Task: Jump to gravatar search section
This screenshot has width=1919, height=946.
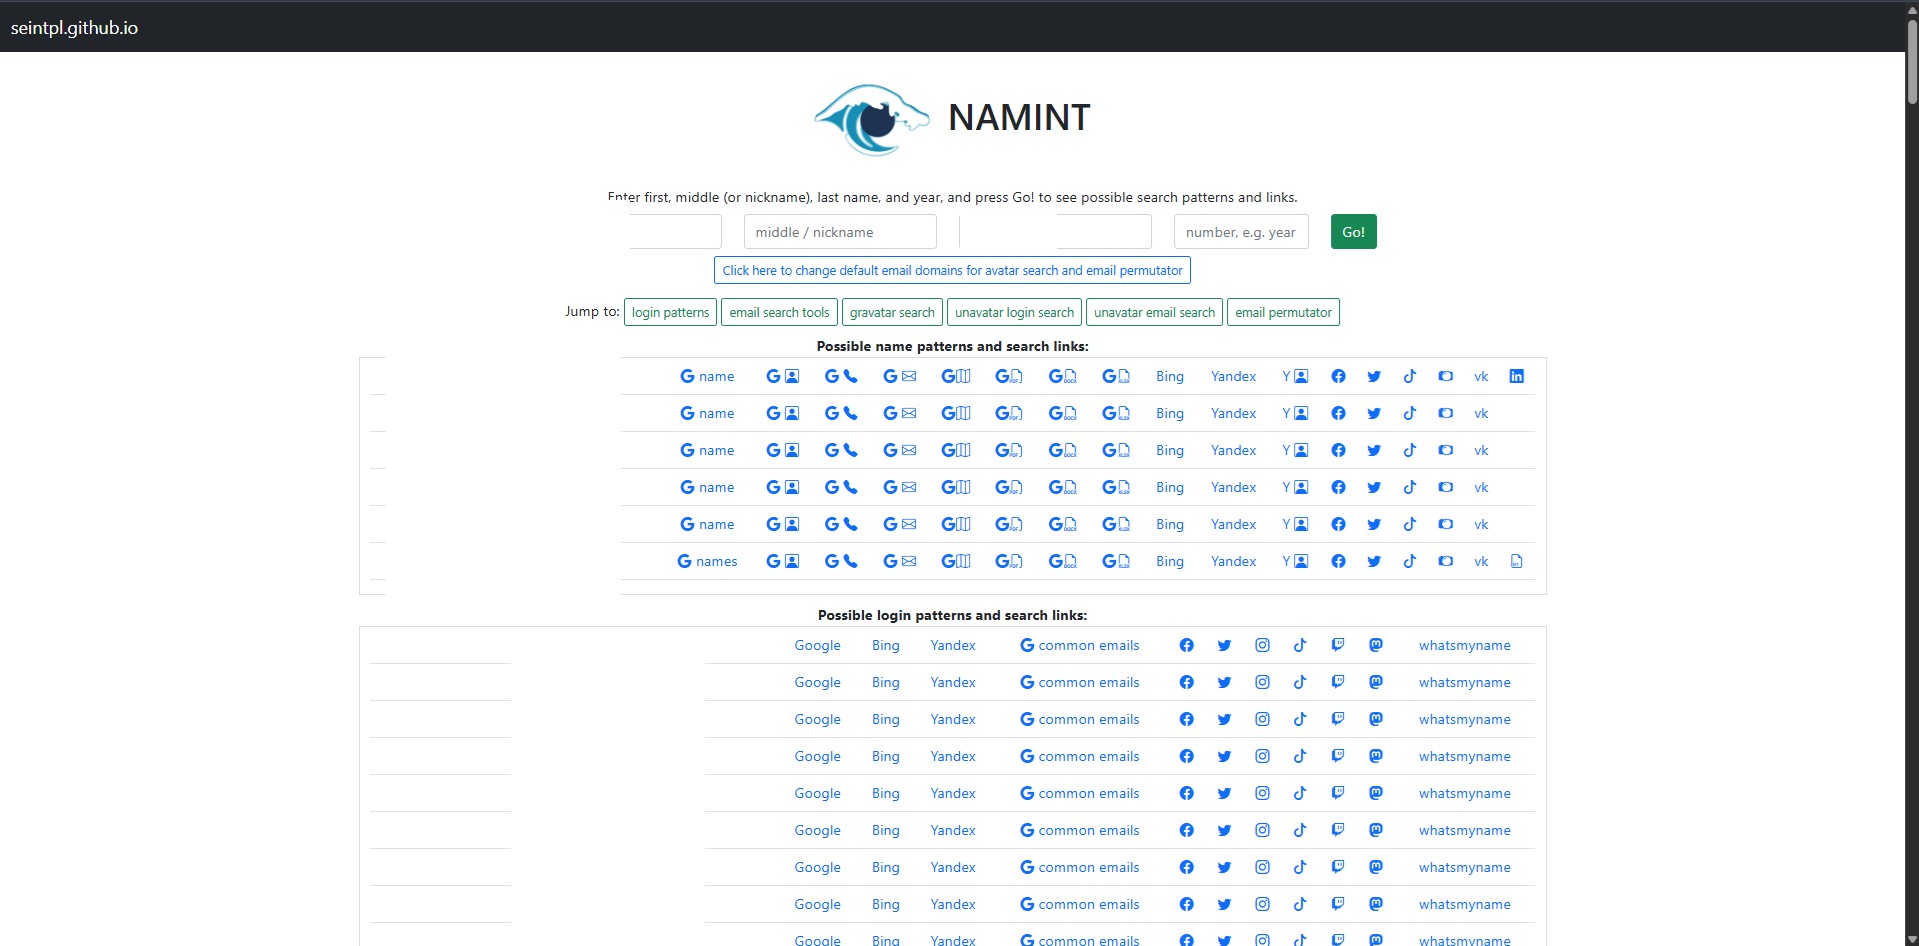Action: pos(892,312)
